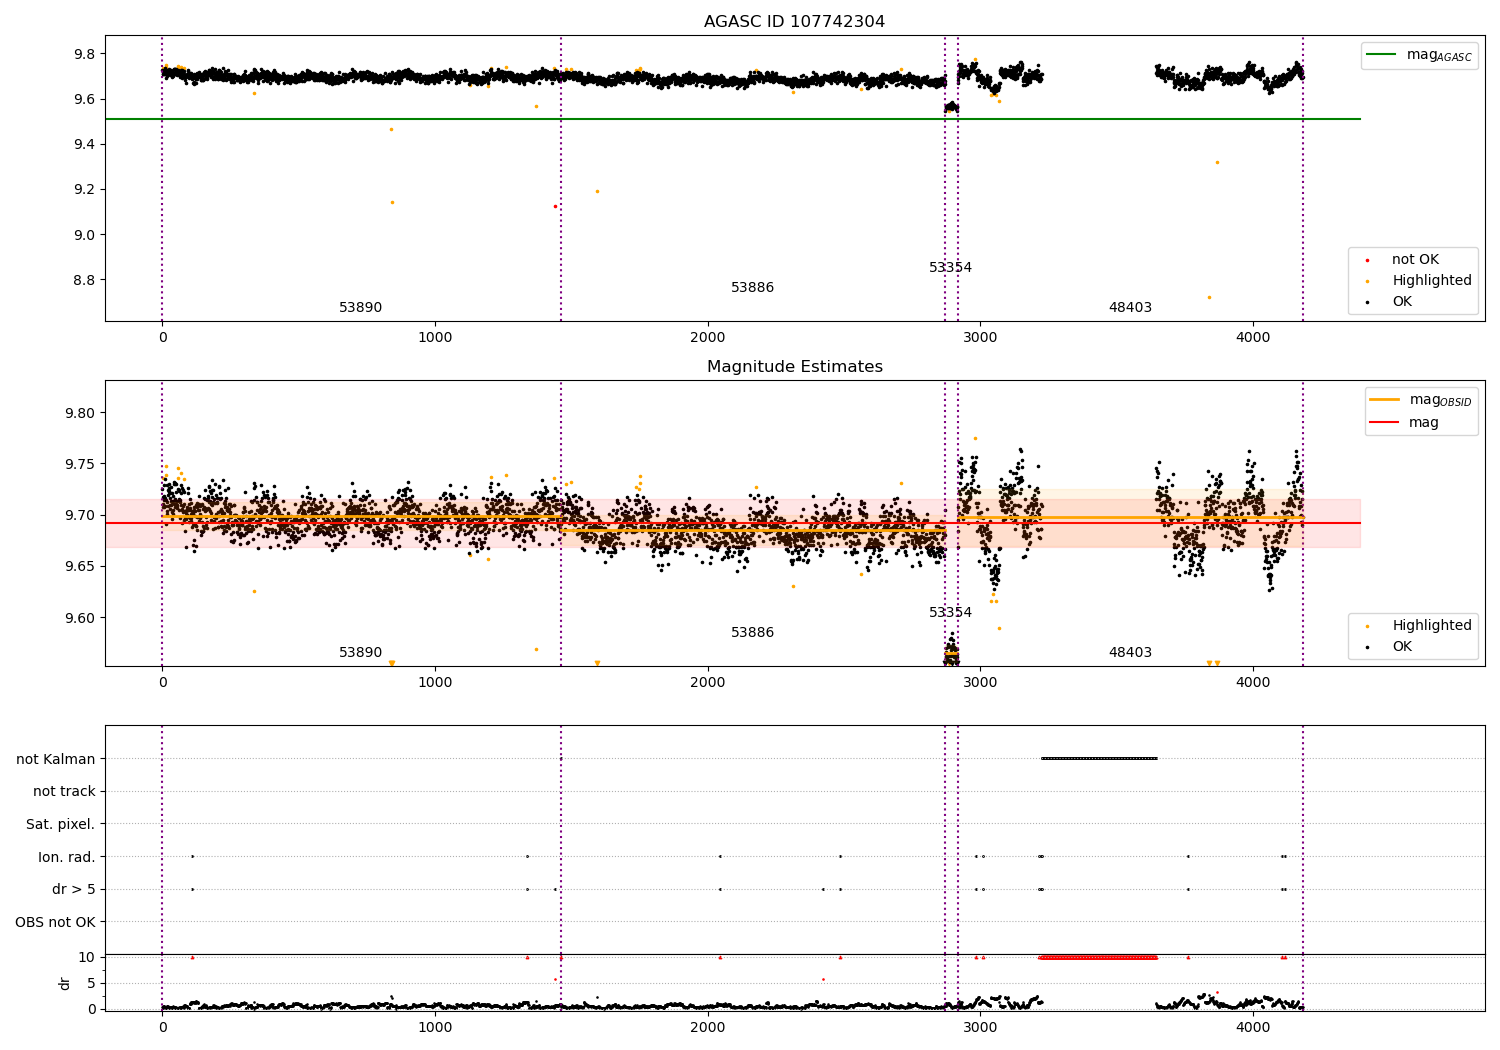Select "Highlighted" in the top plot legend
Image resolution: width=1500 pixels, height=1050 pixels.
click(x=1432, y=281)
